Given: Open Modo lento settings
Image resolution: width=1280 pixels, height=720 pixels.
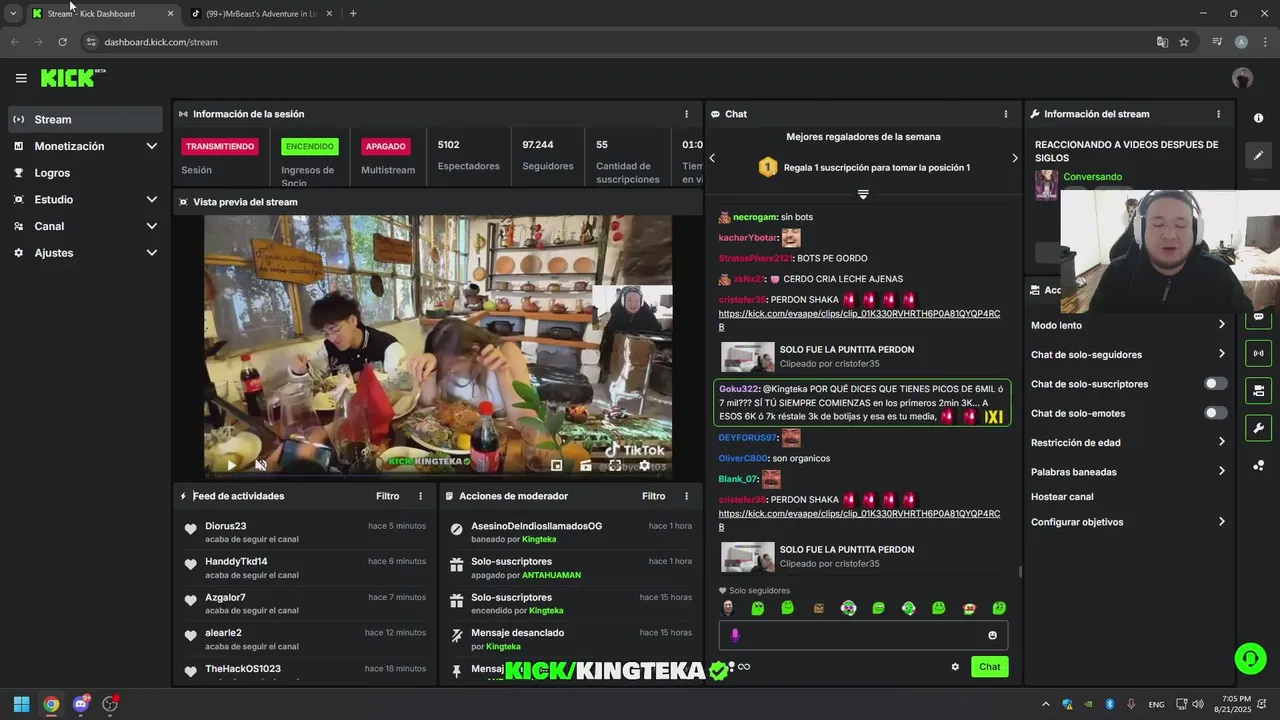Looking at the screenshot, I should [x=1128, y=325].
